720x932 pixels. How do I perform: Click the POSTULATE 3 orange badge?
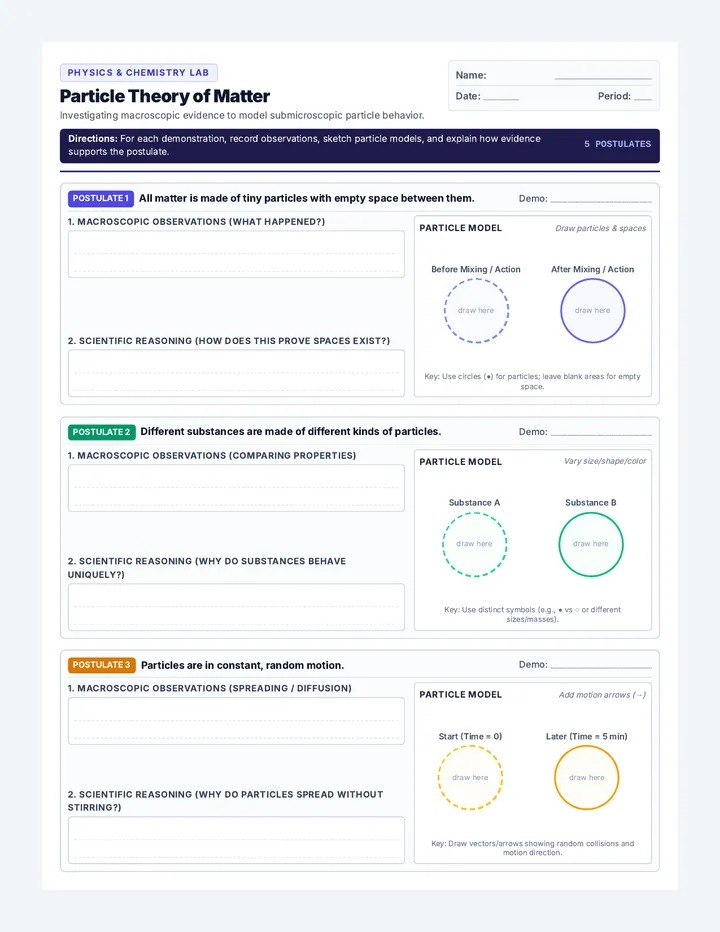(102, 665)
